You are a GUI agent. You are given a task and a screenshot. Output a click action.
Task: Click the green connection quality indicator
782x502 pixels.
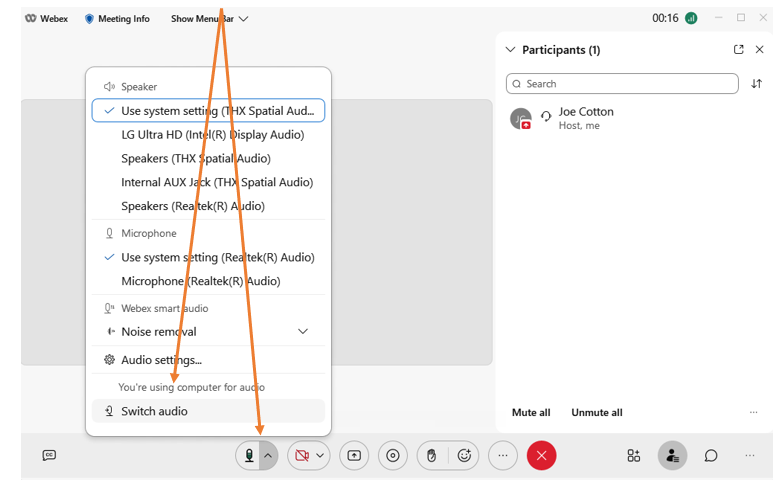(x=691, y=18)
